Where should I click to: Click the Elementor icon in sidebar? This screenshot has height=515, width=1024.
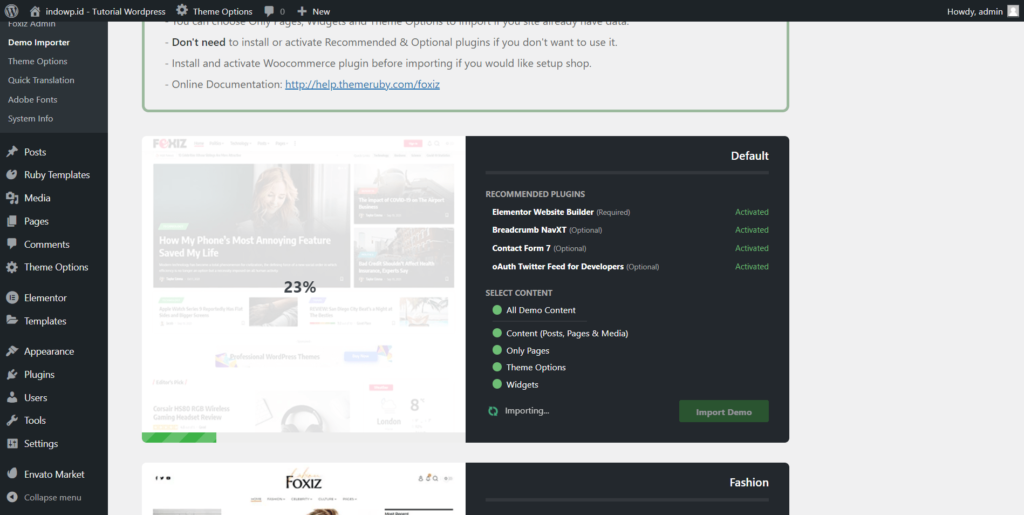(x=12, y=298)
